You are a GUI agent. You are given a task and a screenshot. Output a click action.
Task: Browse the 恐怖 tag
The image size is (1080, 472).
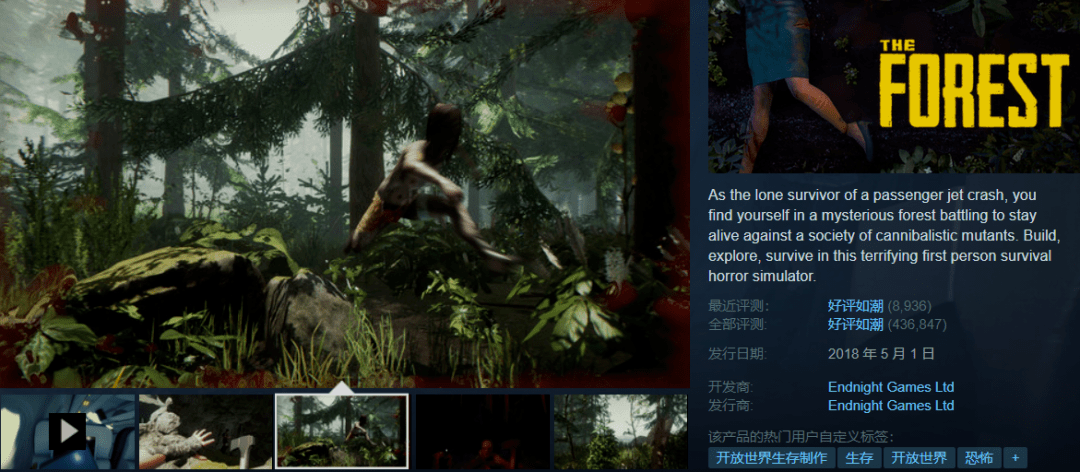[979, 458]
